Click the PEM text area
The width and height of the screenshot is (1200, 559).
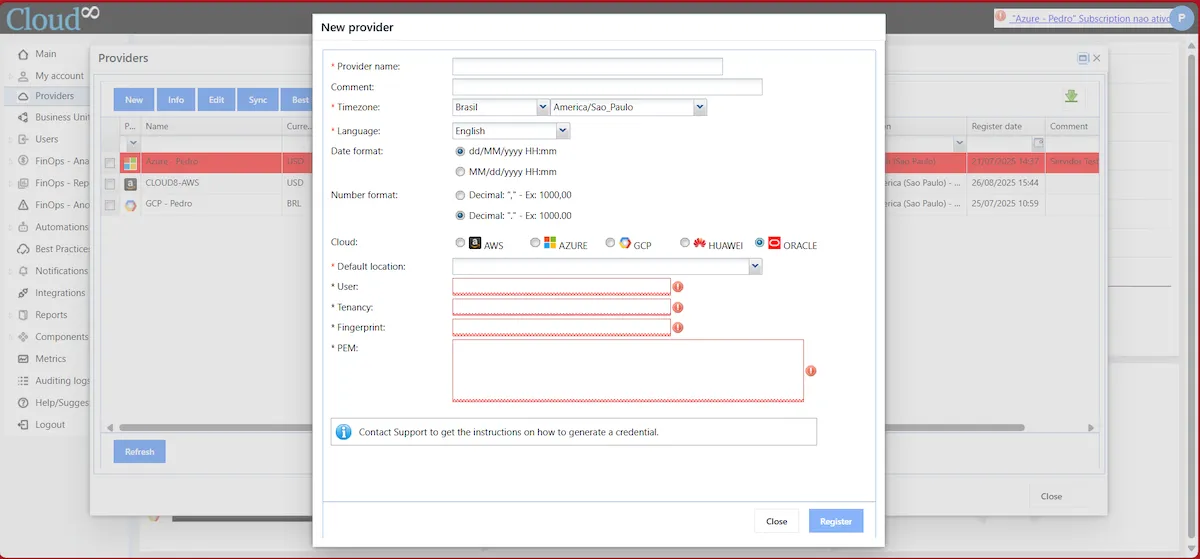(628, 370)
